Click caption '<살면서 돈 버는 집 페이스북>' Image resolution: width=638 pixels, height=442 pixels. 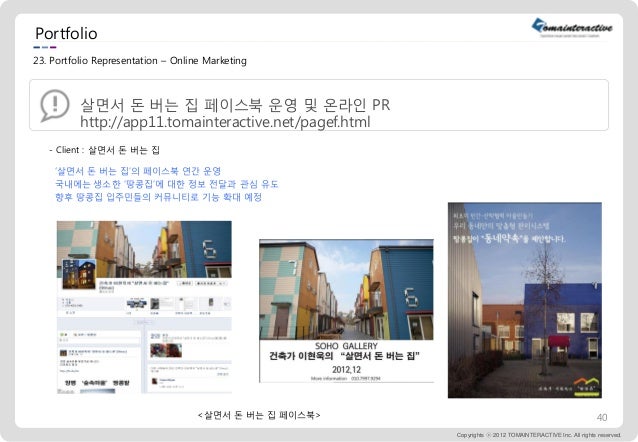point(259,415)
